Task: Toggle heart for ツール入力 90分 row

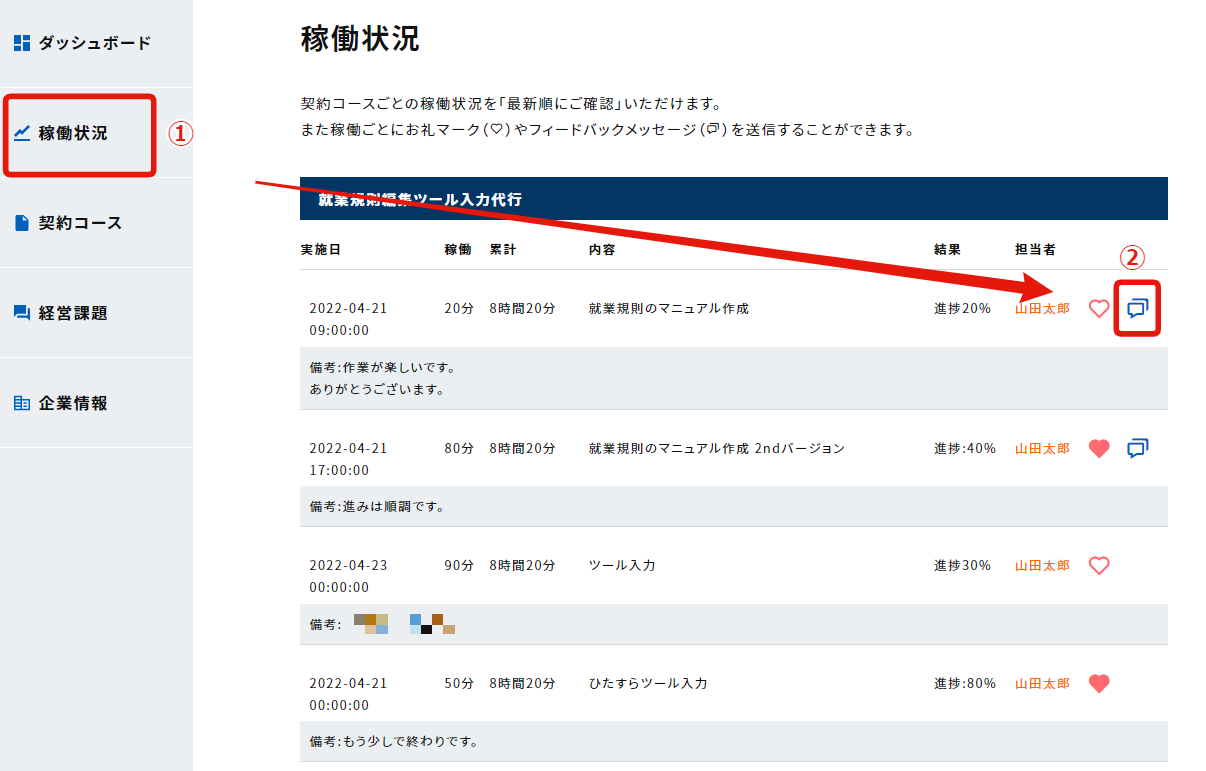Action: (x=1099, y=566)
